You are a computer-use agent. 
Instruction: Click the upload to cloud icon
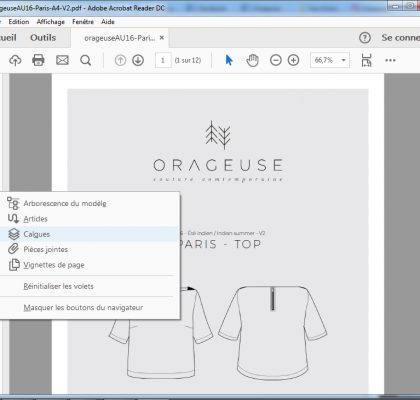point(15,60)
